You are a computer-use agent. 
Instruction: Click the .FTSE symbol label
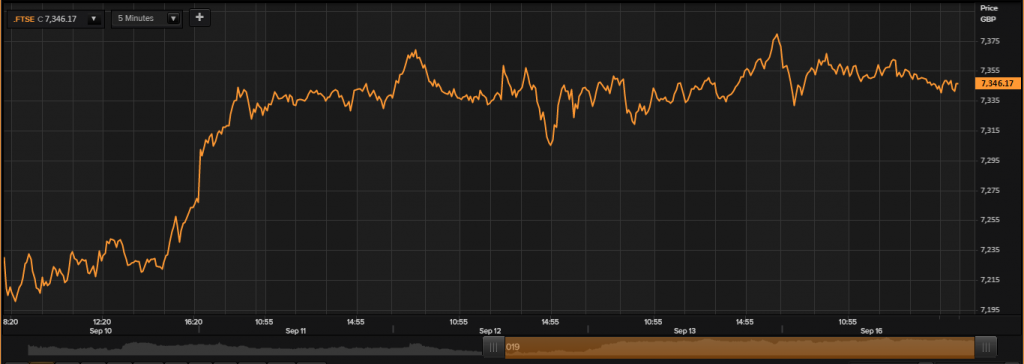click(24, 19)
